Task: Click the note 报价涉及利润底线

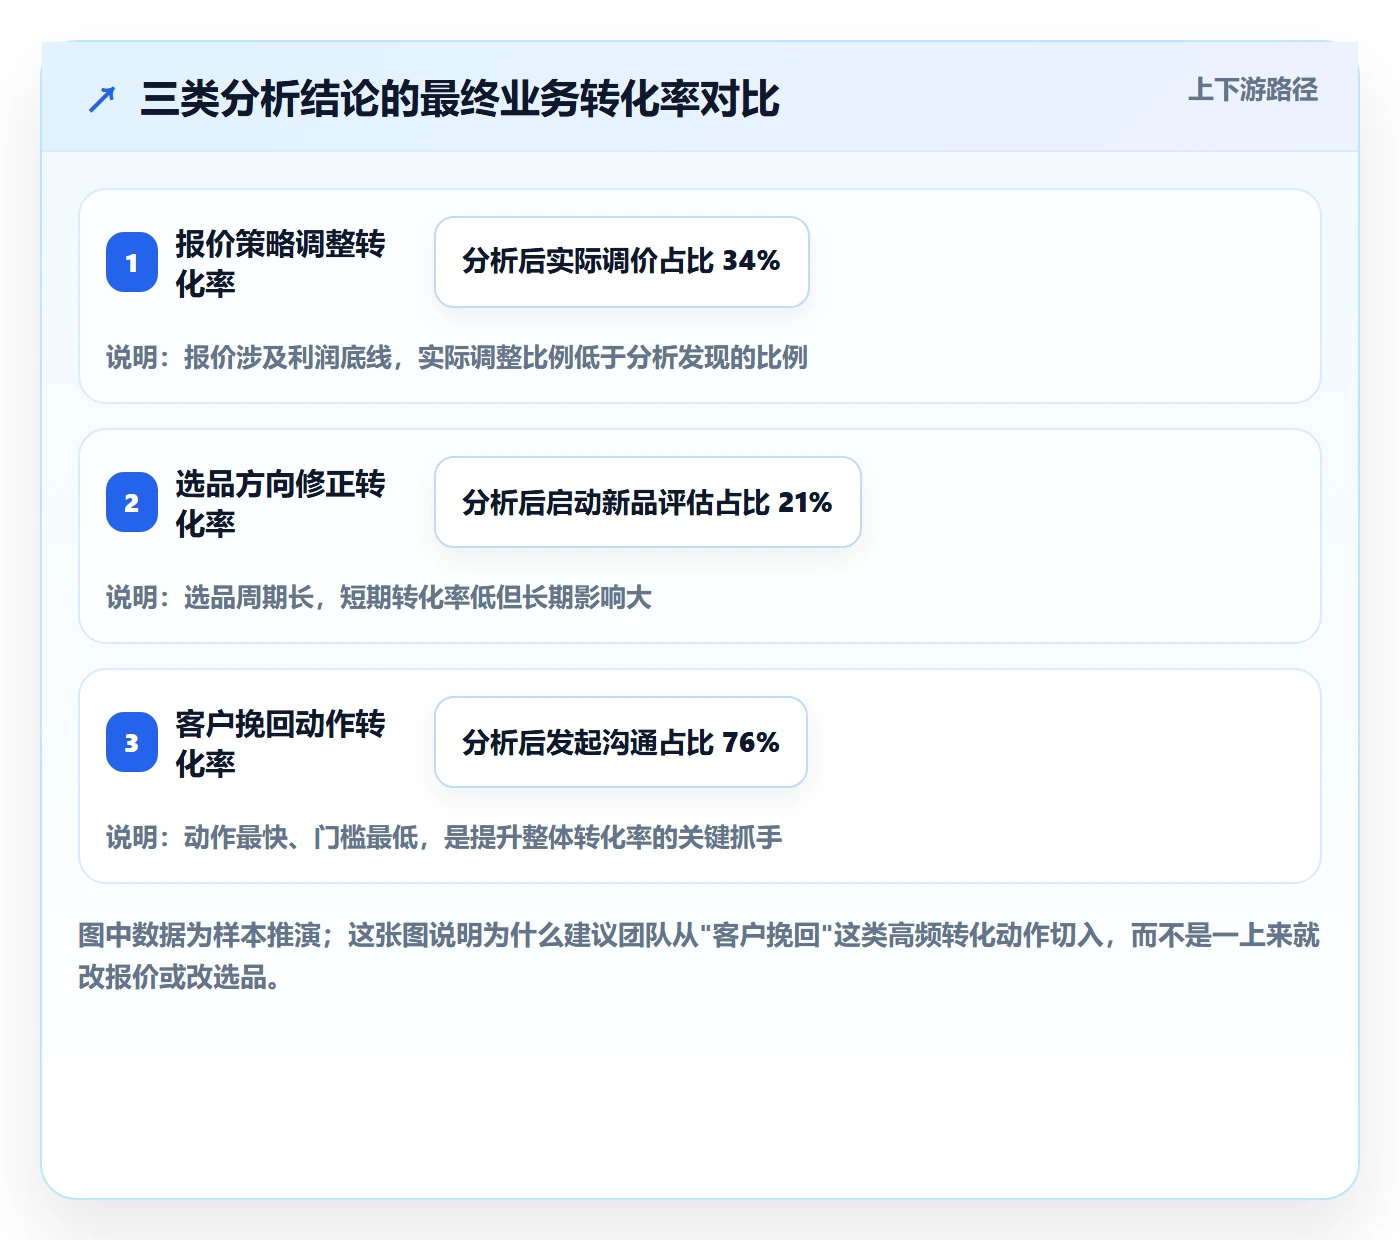Action: [x=457, y=357]
